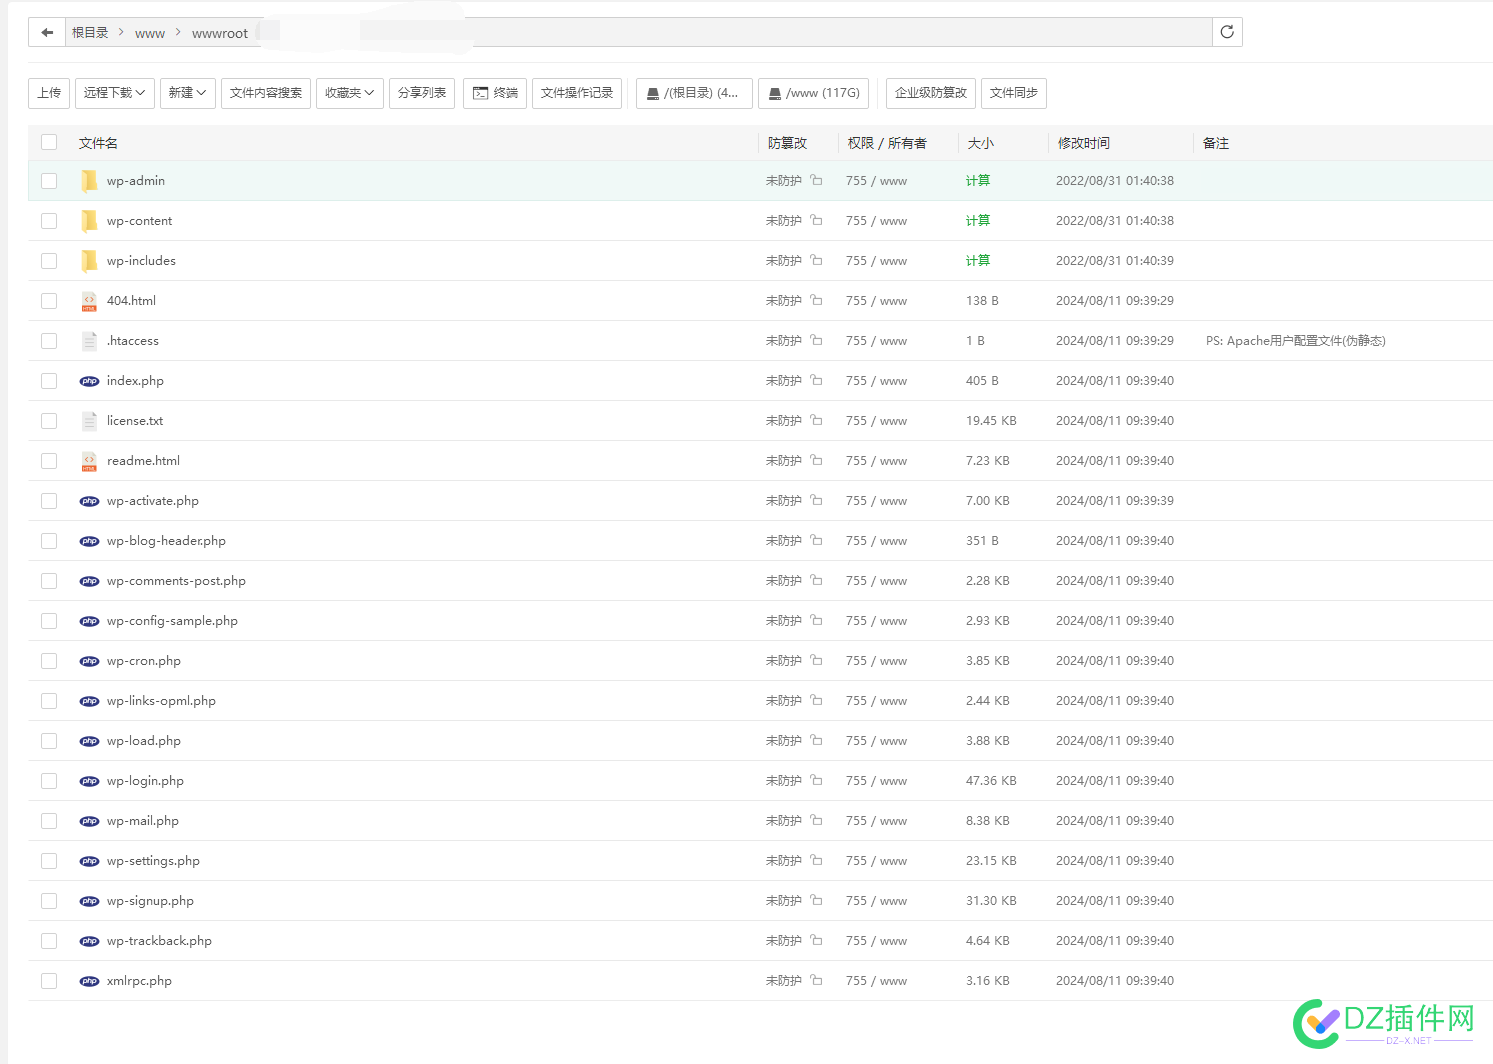Screen dimensions: 1493x1064
Task: Click the .htaccess file icon
Action: click(x=89, y=341)
